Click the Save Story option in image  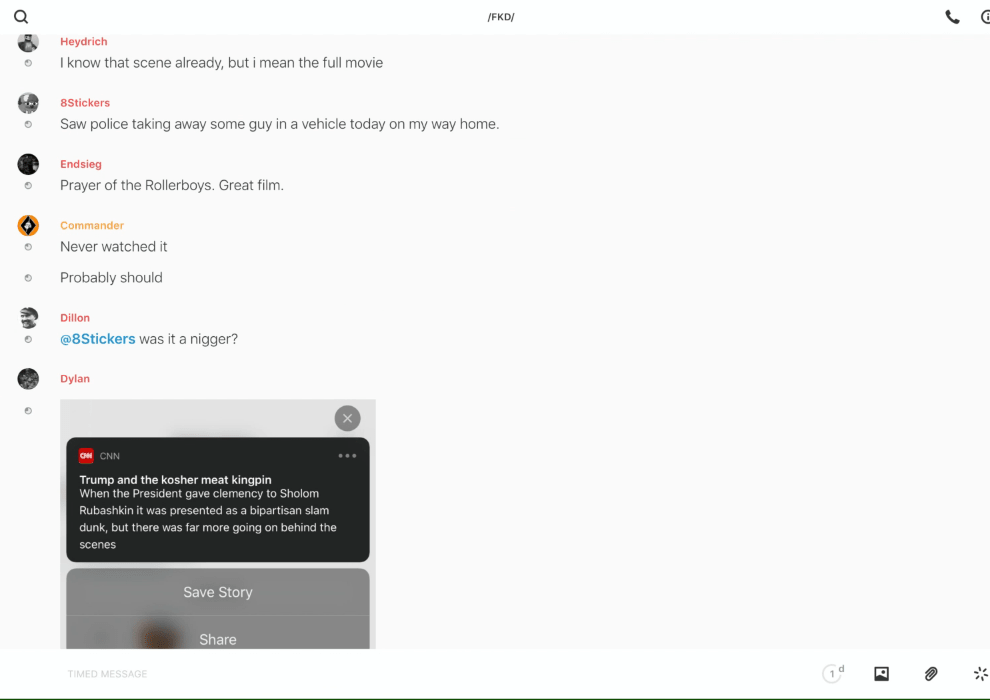point(218,592)
